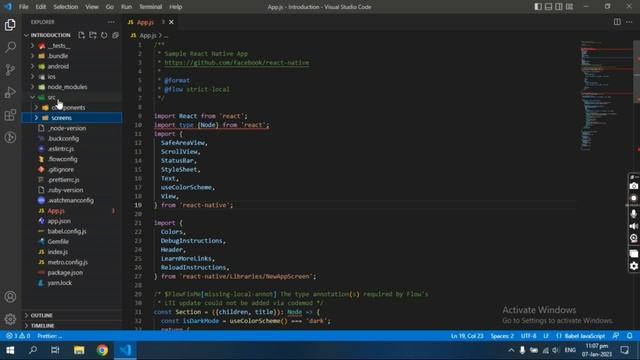Viewport: 640px width, 360px height.
Task: Create a new file in Introduction
Action: (x=82, y=35)
